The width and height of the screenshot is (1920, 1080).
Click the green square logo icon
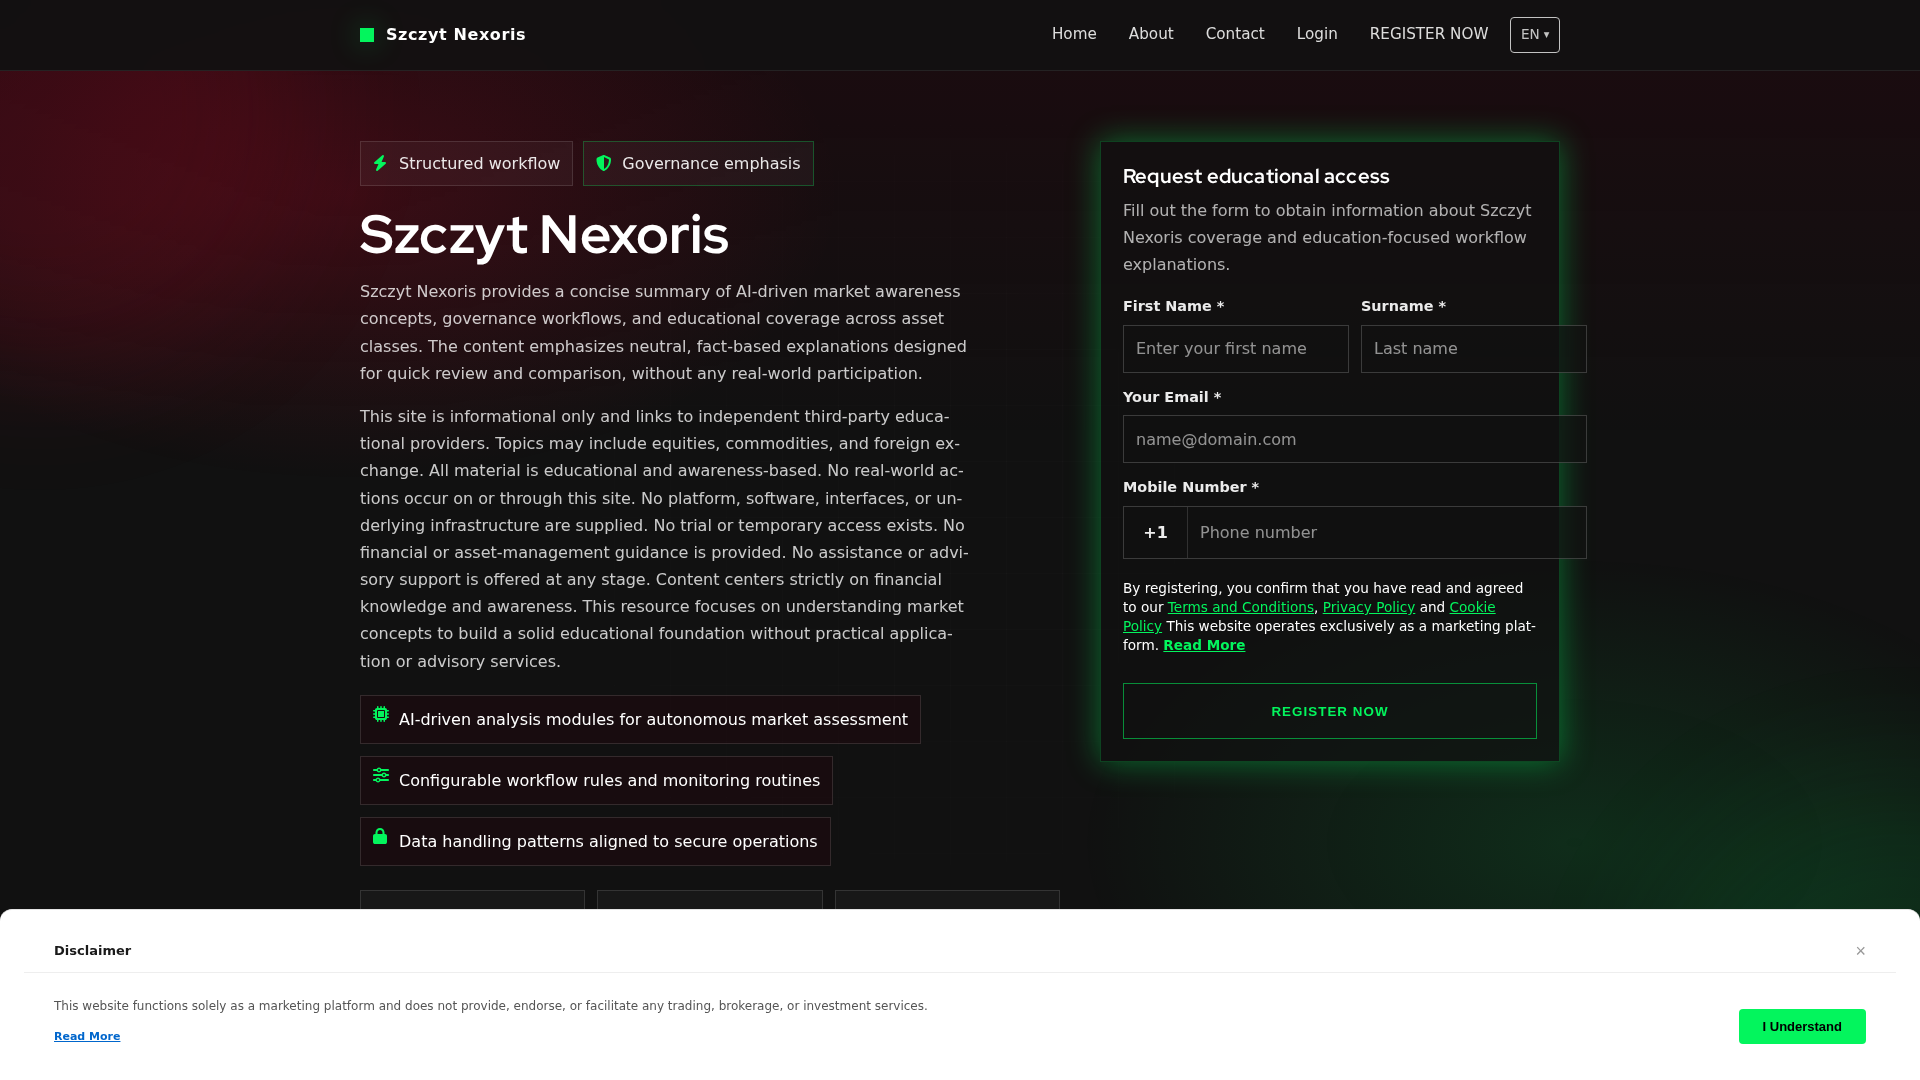[x=367, y=35]
